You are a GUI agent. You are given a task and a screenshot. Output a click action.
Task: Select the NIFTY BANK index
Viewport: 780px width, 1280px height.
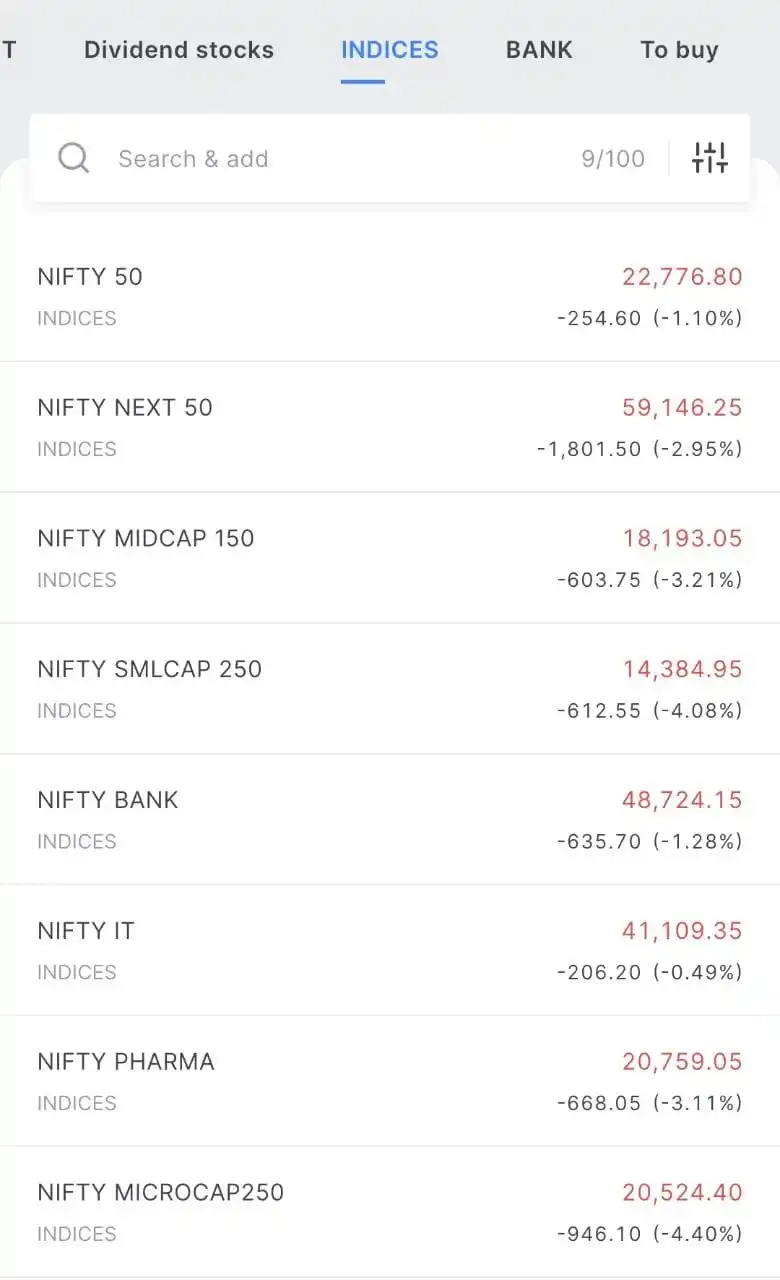tap(390, 820)
